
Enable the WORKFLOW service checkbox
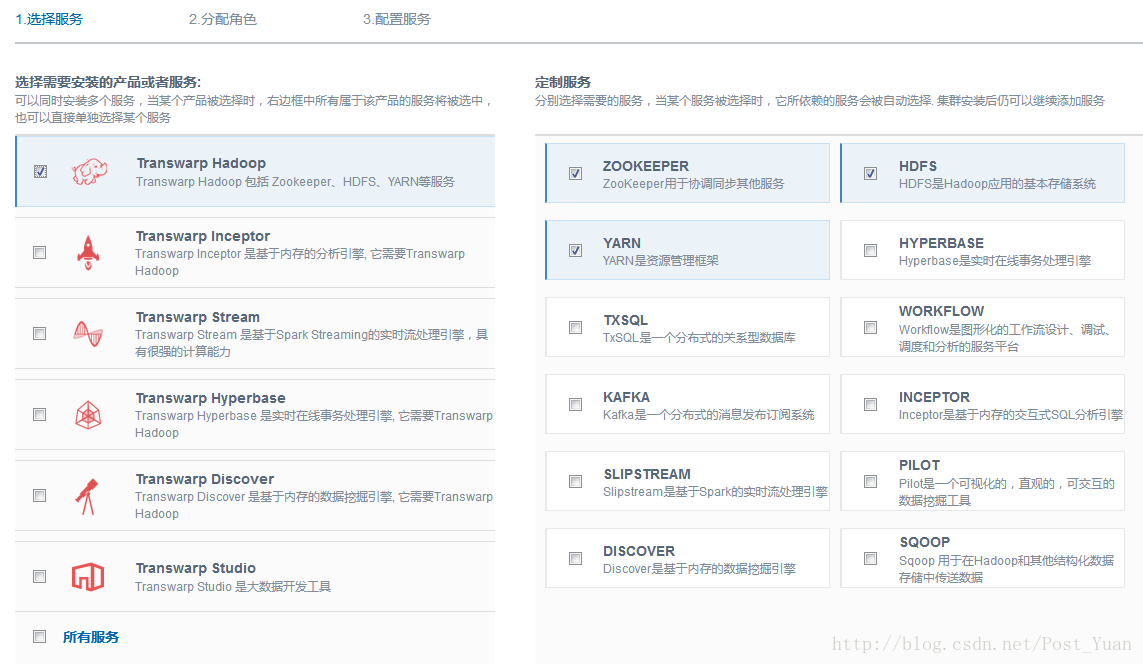pos(870,327)
